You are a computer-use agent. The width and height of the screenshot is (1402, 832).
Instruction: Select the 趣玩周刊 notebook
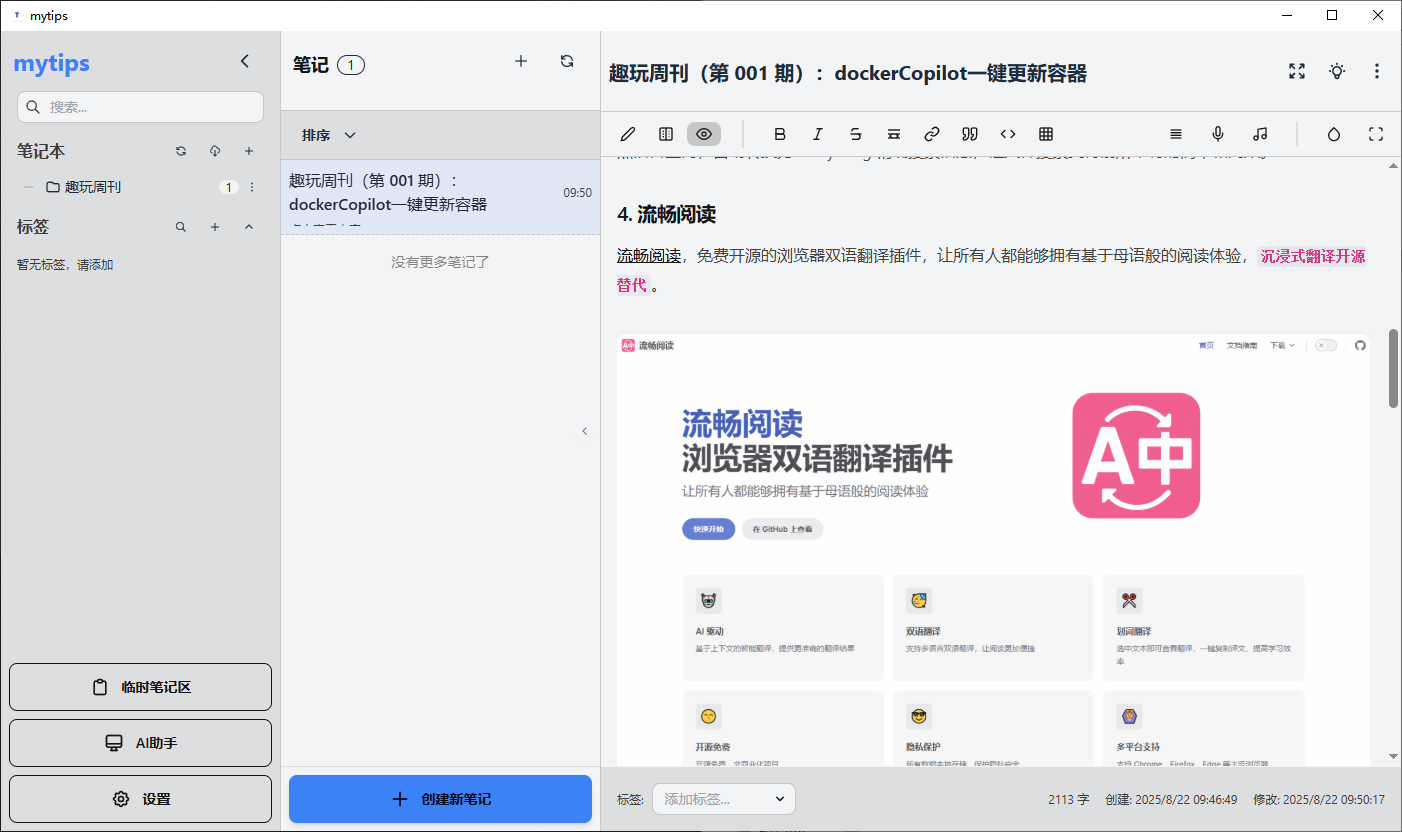(x=93, y=187)
